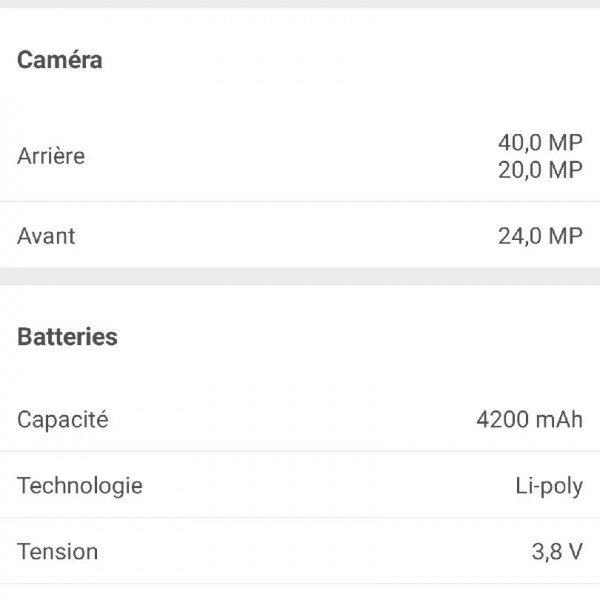600x600 pixels.
Task: Tap the 20,0 MP rear camera value
Action: 540,170
